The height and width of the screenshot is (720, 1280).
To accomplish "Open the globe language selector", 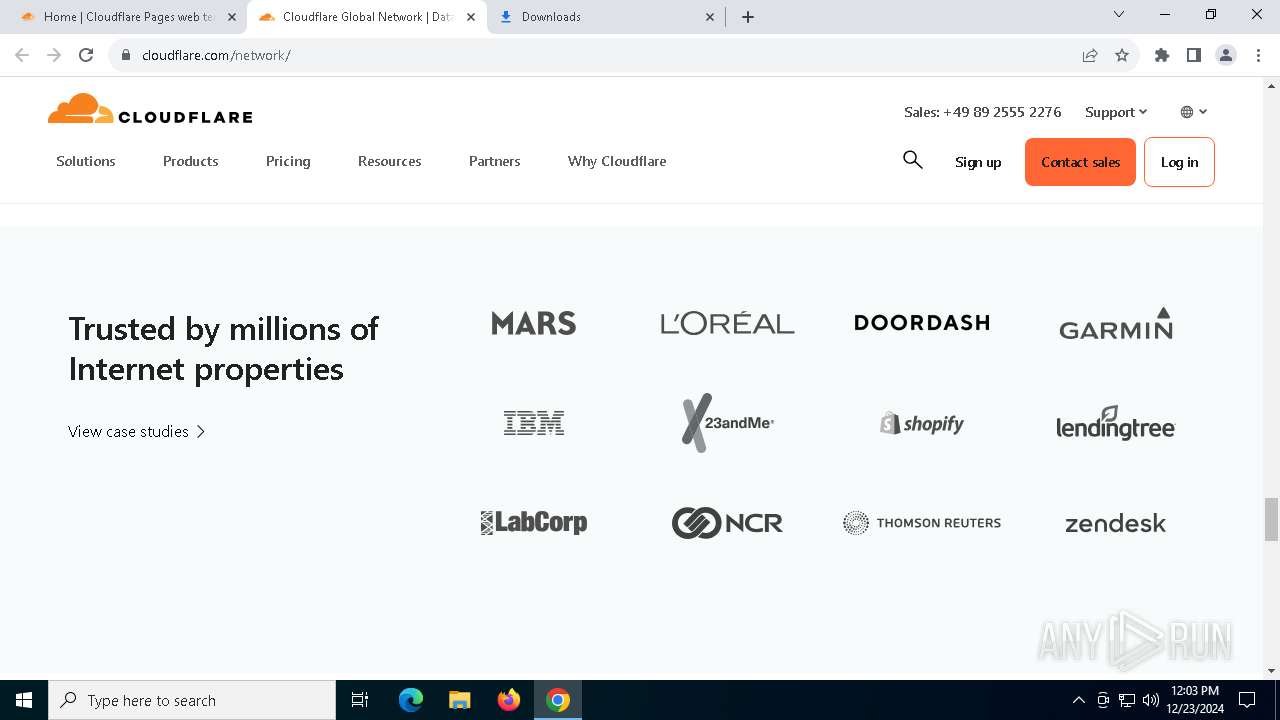I will coord(1194,112).
